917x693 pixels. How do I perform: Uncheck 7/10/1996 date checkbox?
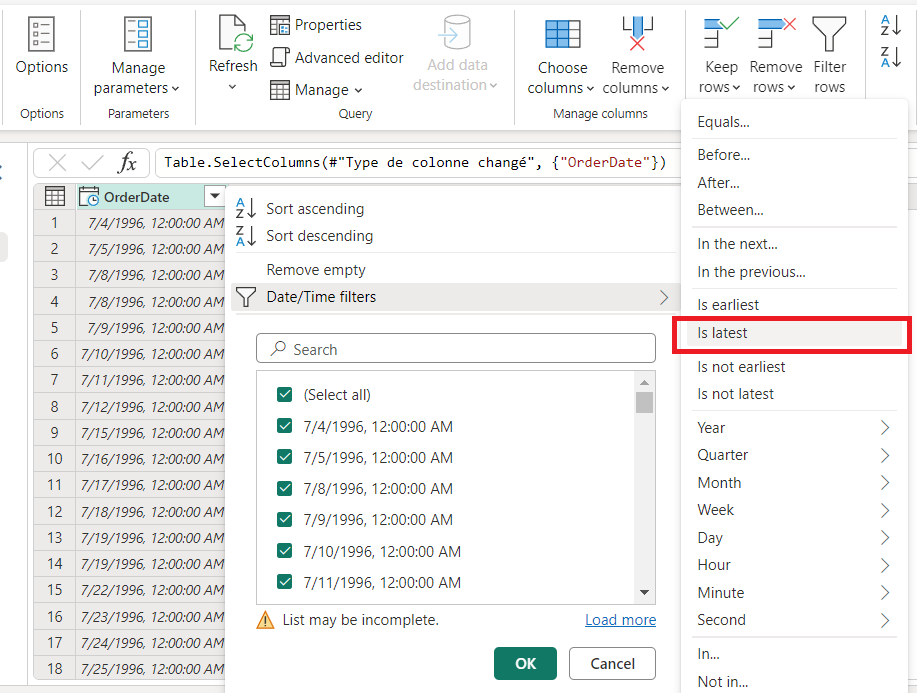click(285, 551)
